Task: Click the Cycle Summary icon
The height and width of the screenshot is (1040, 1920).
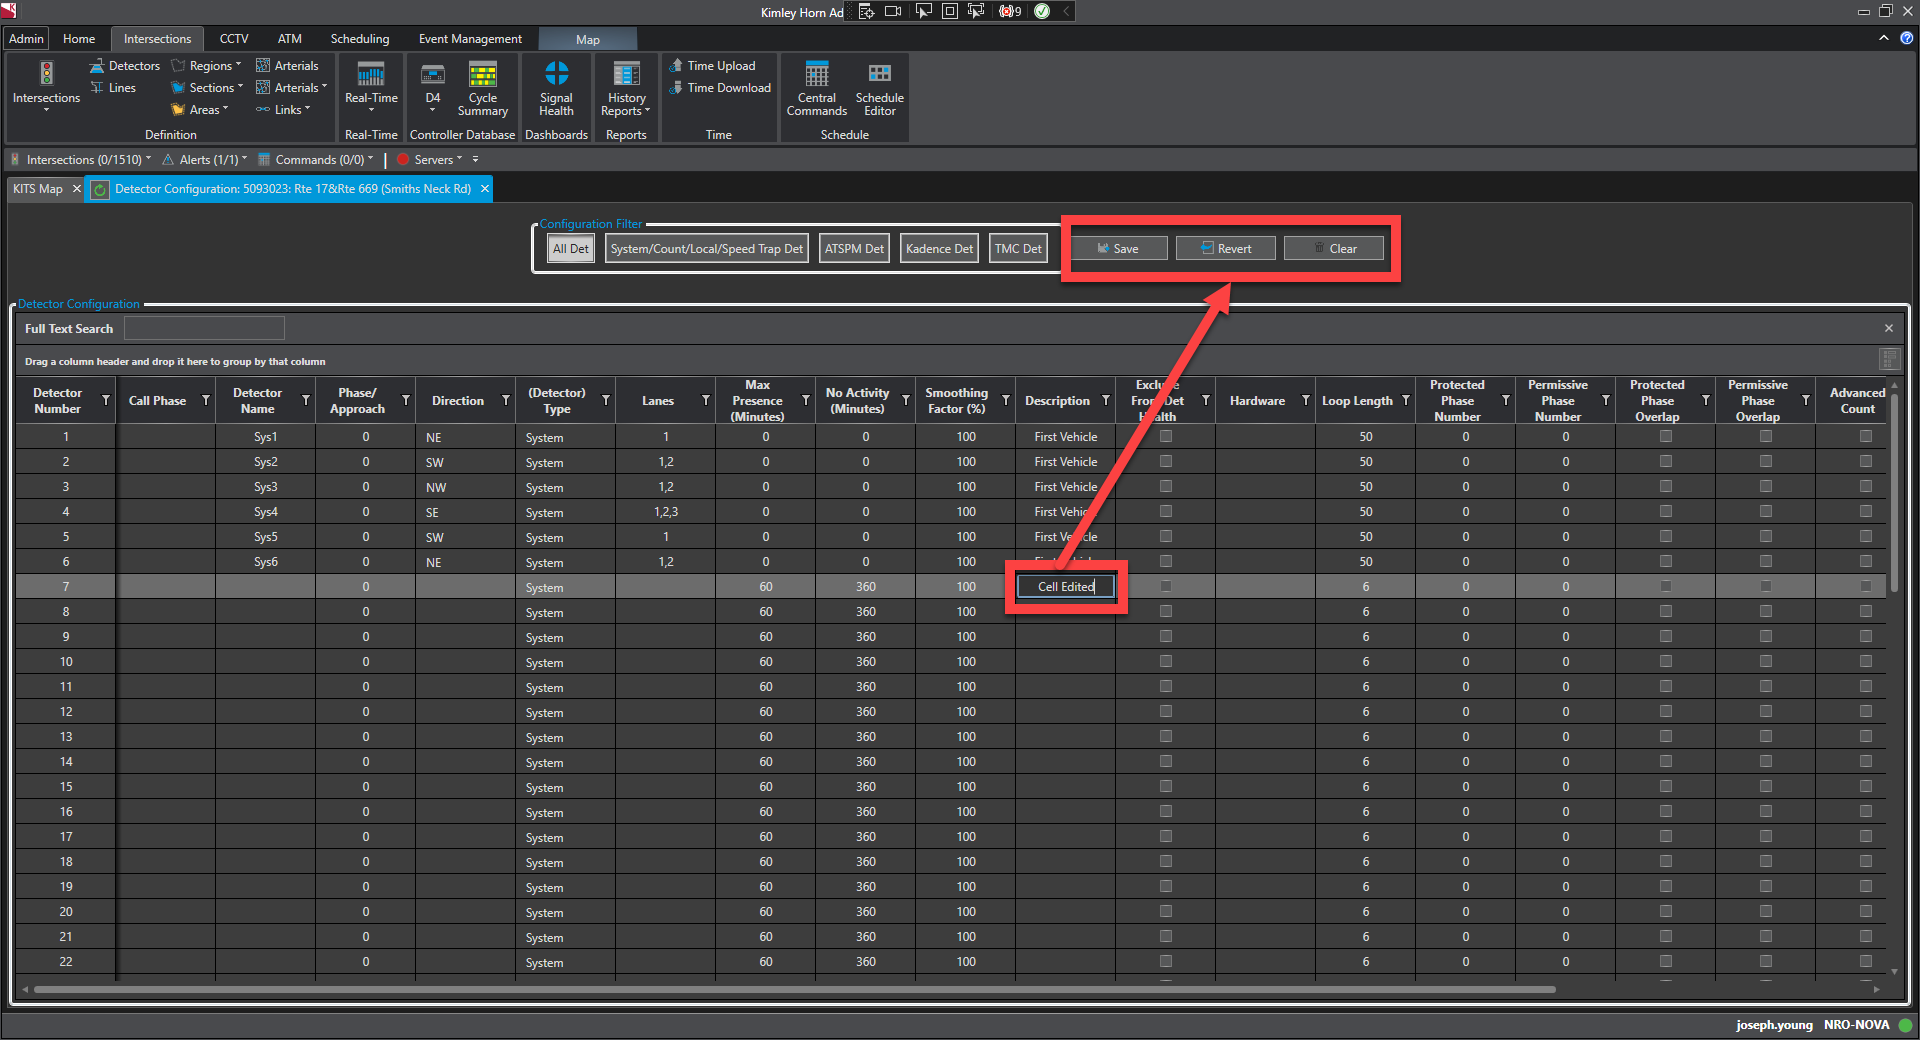Action: point(482,89)
